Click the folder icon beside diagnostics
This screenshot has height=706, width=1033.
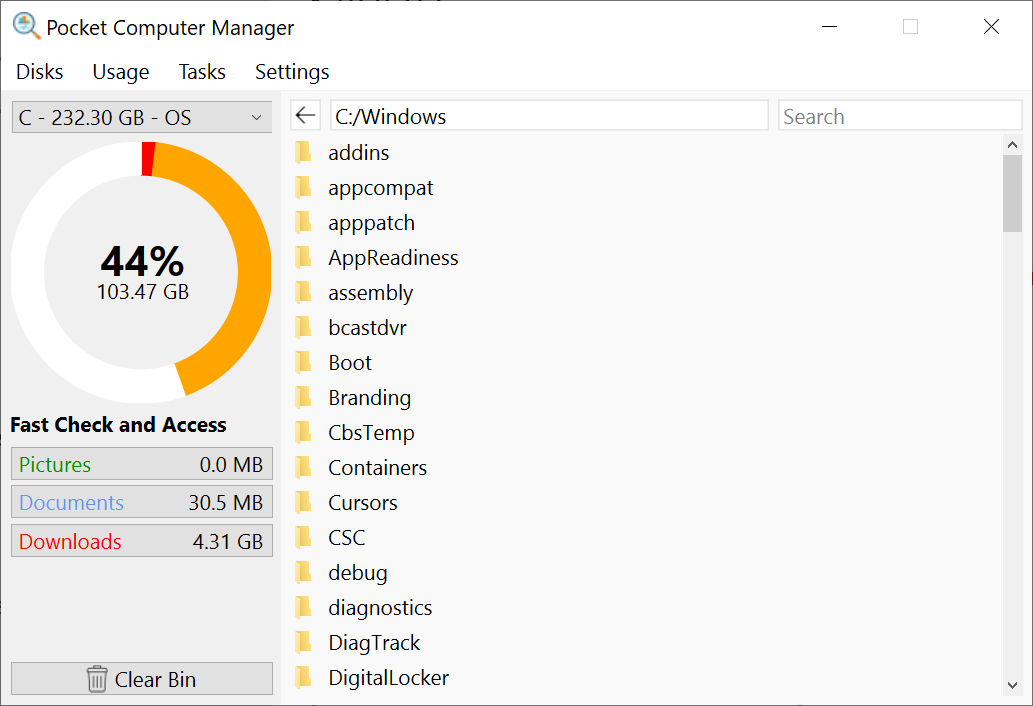click(x=304, y=607)
